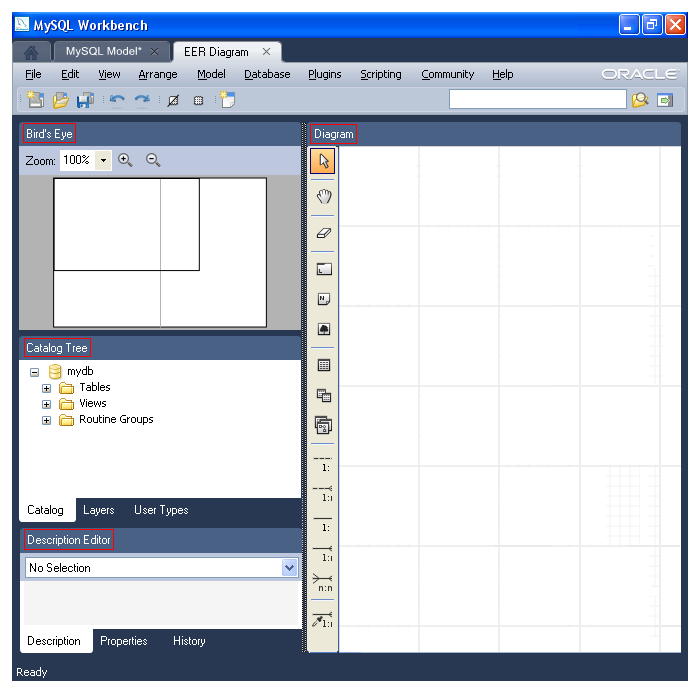Click the toolbar icon right of search
Image resolution: width=696 pixels, height=692 pixels.
pyautogui.click(x=665, y=100)
